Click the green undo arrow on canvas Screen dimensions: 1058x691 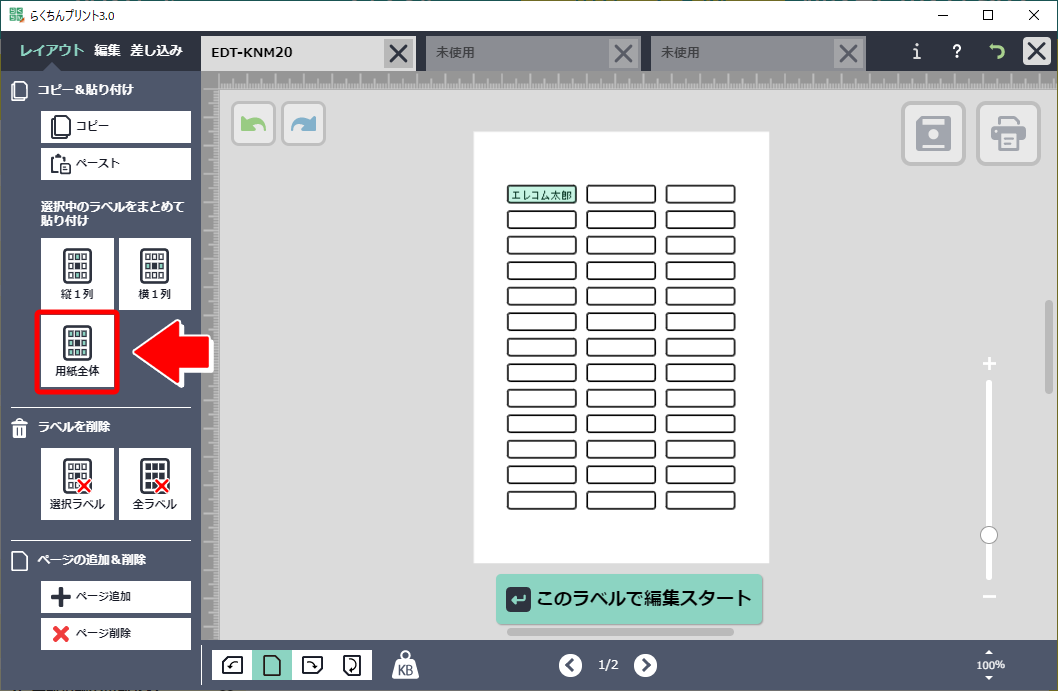254,124
